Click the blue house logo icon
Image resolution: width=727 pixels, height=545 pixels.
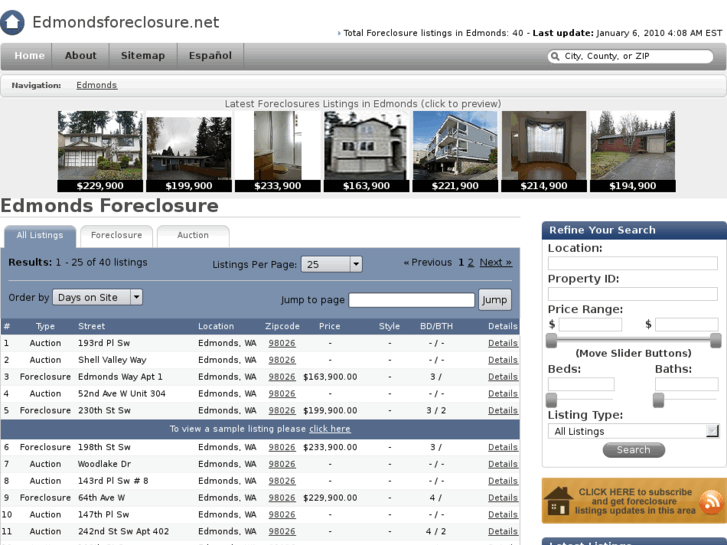[x=12, y=22]
